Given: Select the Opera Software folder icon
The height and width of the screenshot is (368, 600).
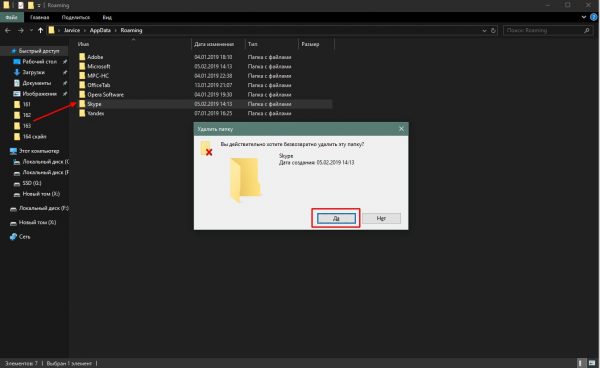Looking at the screenshot, I should click(x=82, y=94).
